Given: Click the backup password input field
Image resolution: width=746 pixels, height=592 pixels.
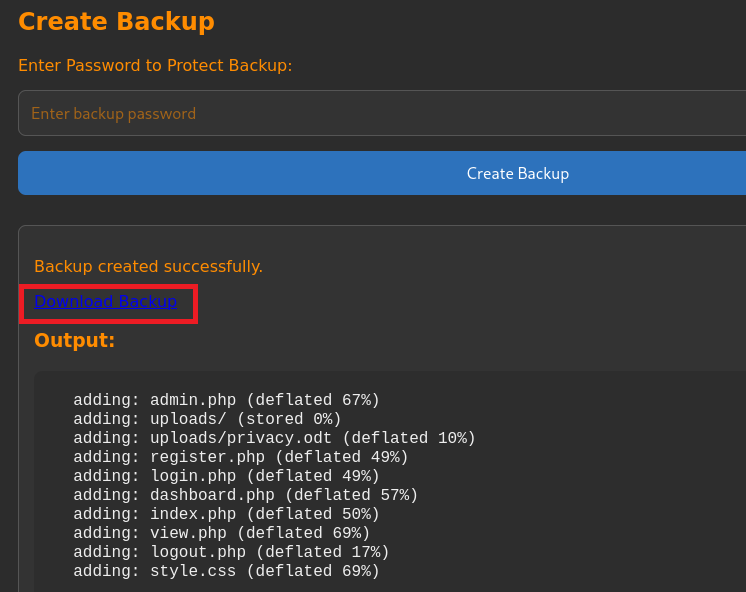Looking at the screenshot, I should tap(380, 113).
